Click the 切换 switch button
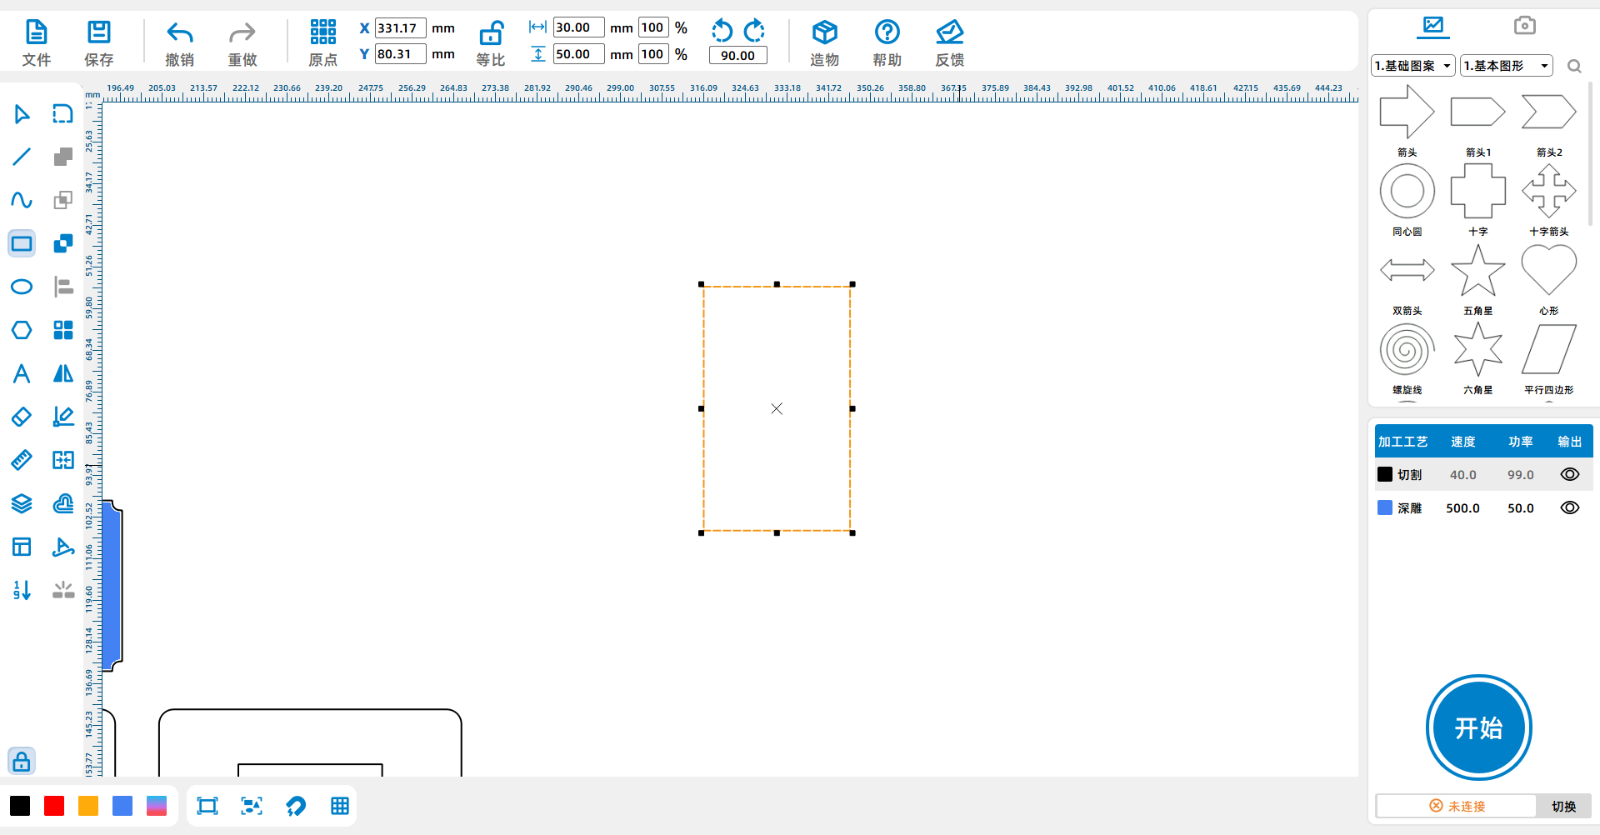 point(1563,806)
